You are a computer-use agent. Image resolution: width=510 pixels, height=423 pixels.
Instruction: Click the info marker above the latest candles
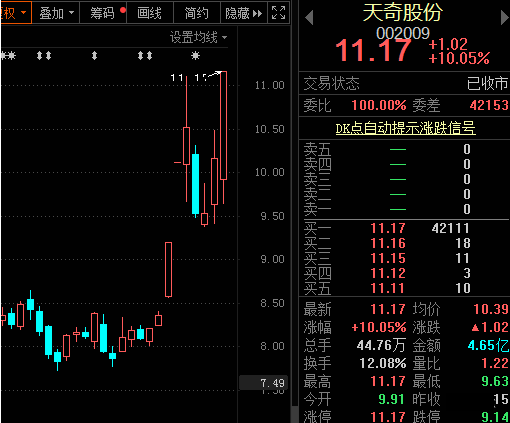click(195, 55)
